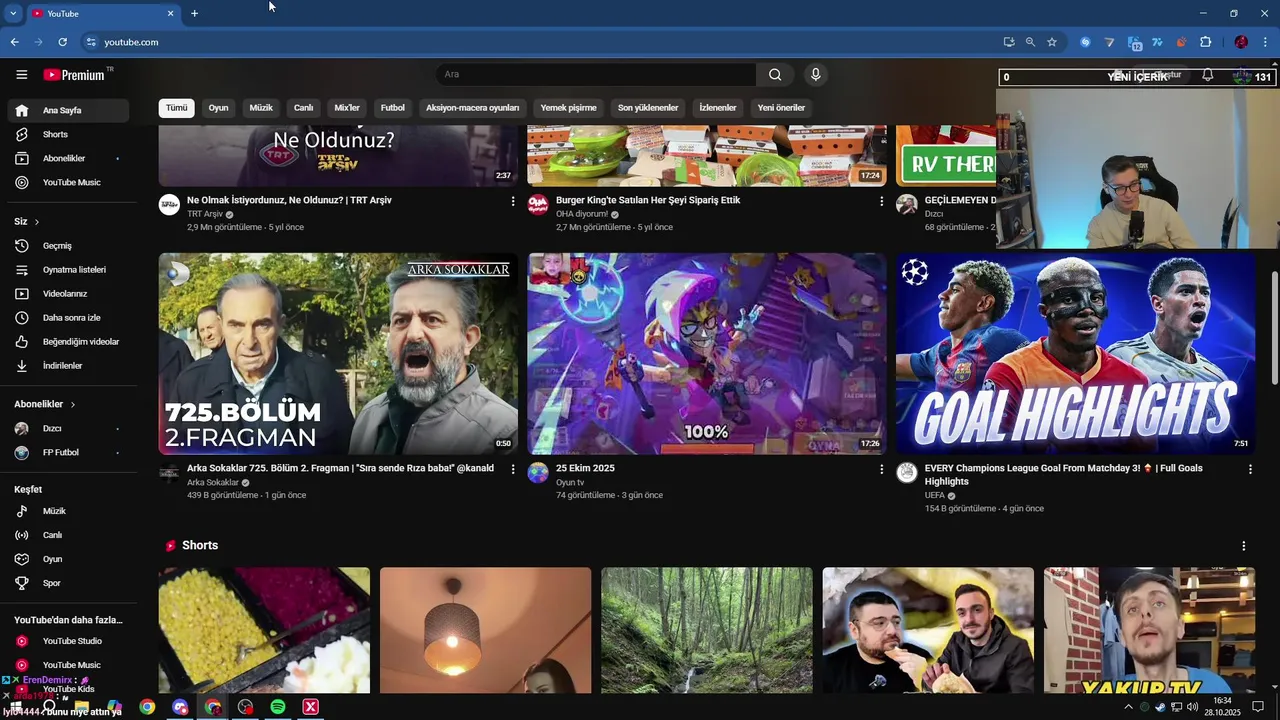Click the Ara search field

click(x=596, y=75)
